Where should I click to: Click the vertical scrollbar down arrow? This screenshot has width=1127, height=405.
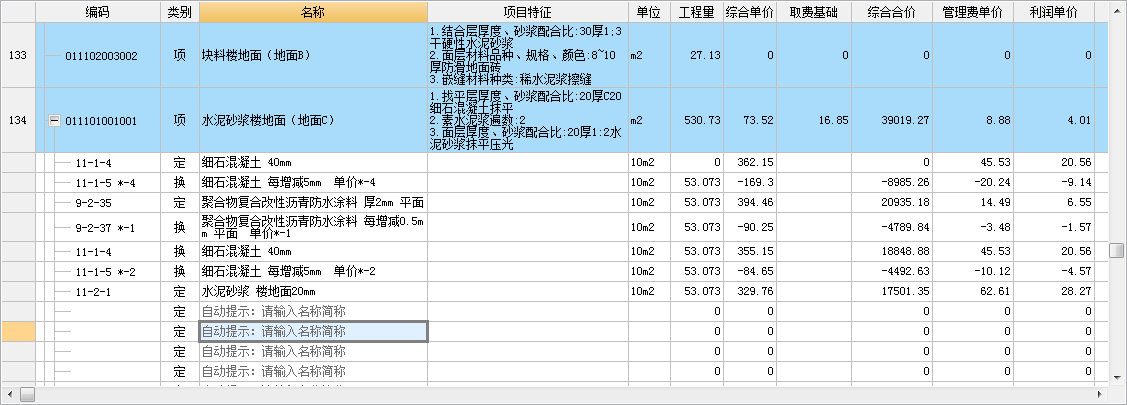pyautogui.click(x=1117, y=377)
